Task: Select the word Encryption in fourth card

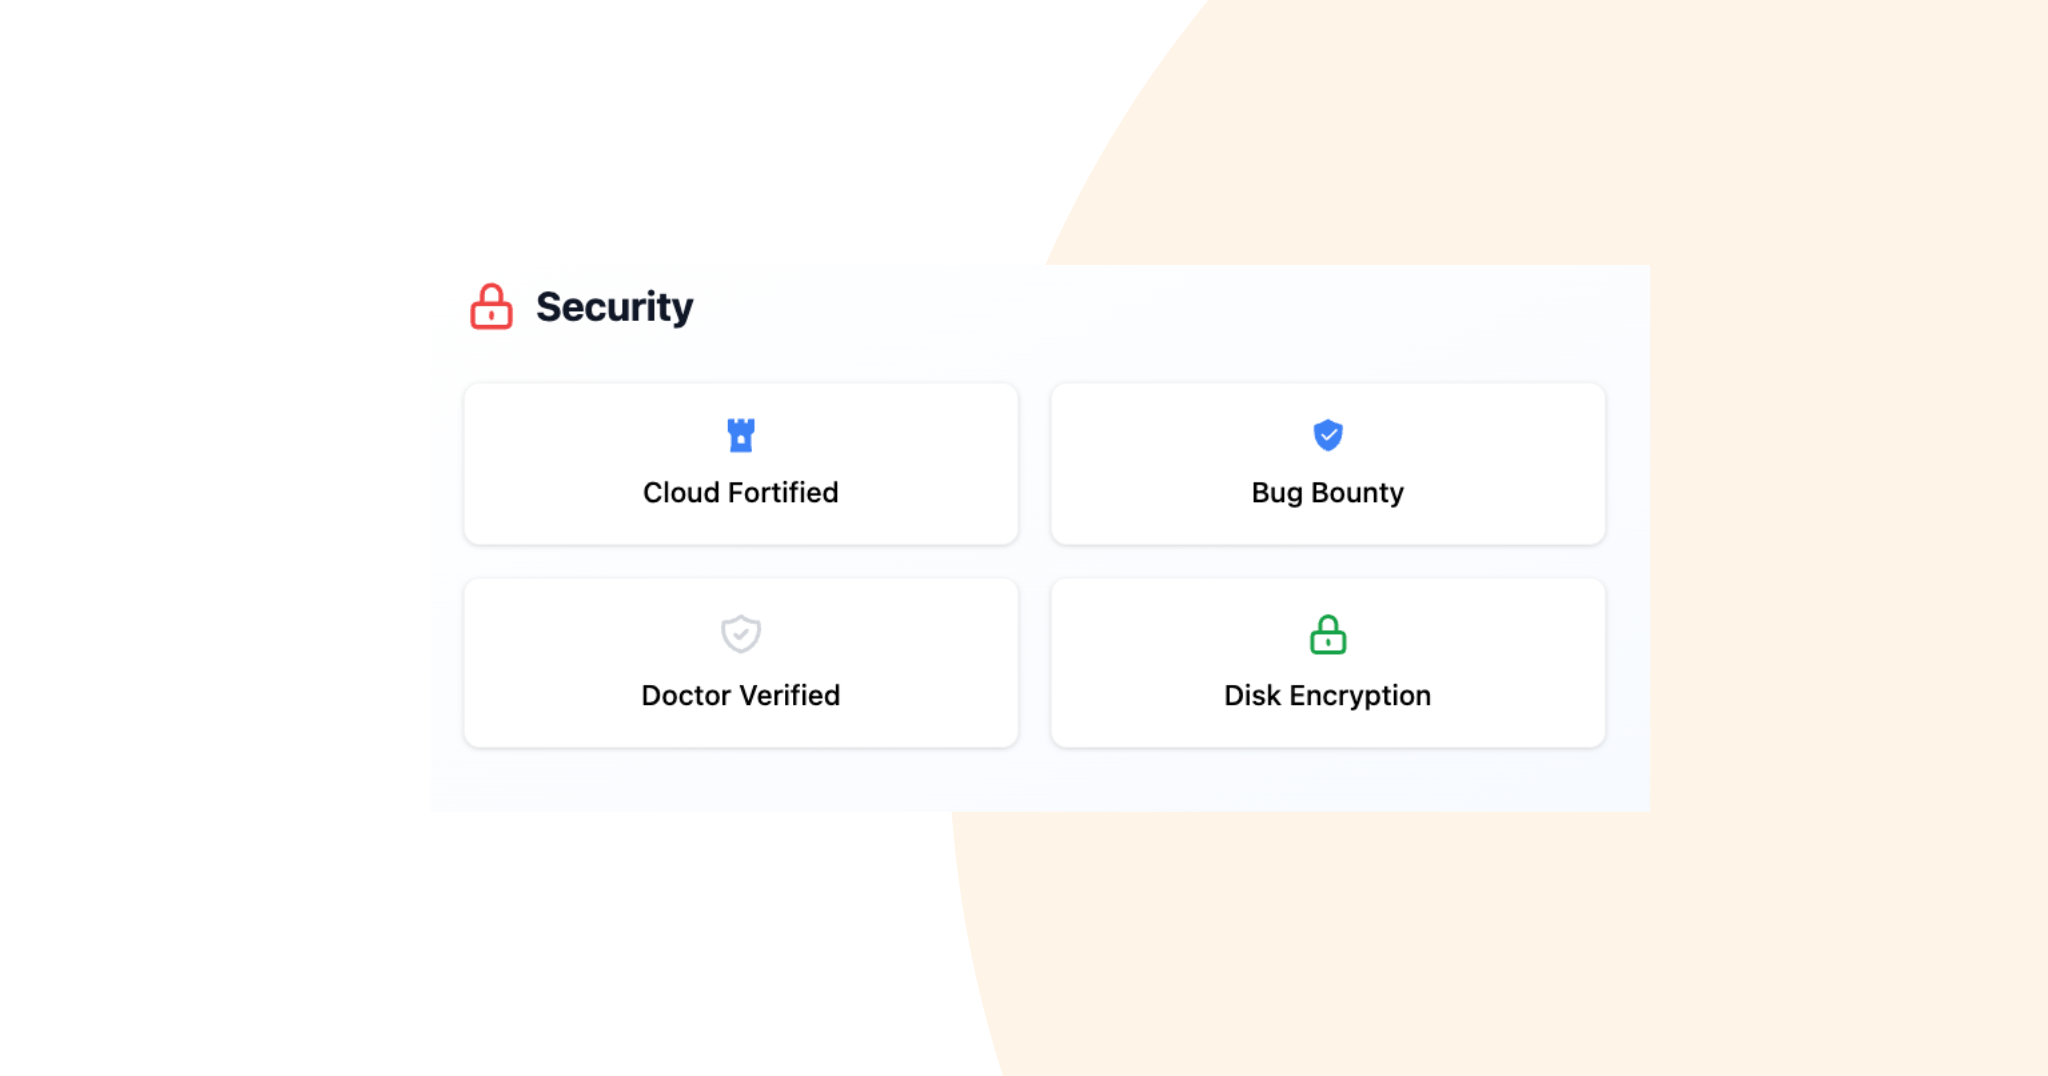Action: [1360, 696]
